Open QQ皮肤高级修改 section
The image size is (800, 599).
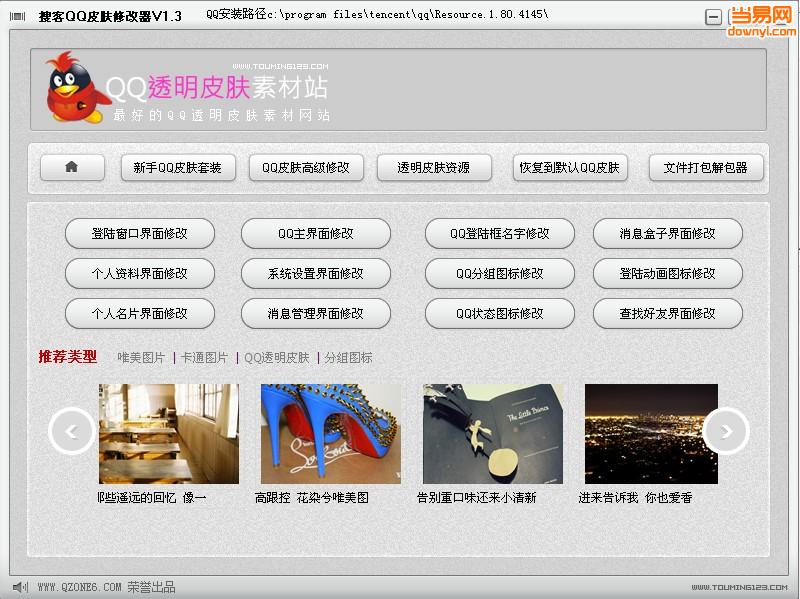click(x=306, y=167)
